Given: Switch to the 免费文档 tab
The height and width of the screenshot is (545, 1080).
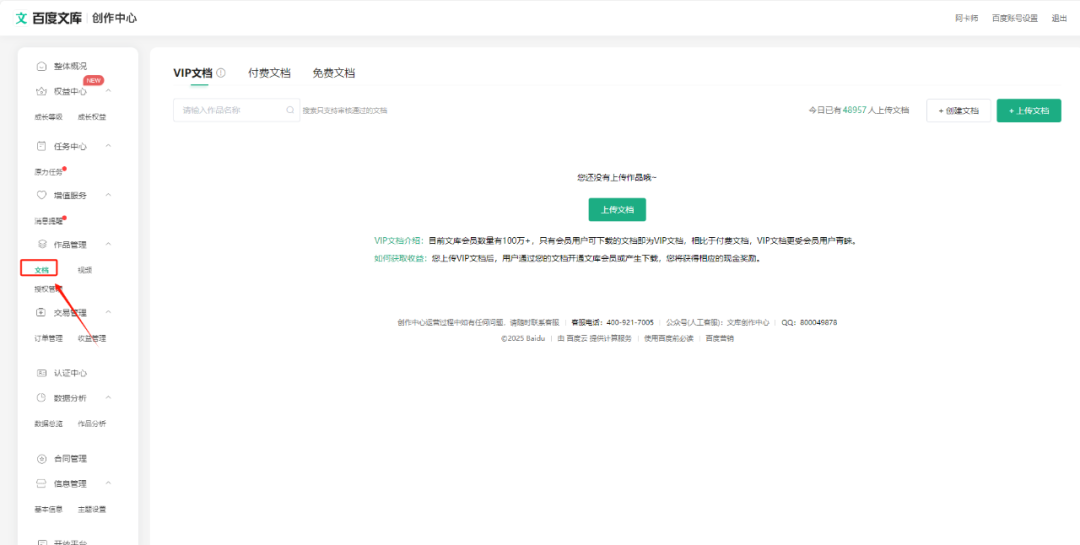Looking at the screenshot, I should [x=333, y=72].
